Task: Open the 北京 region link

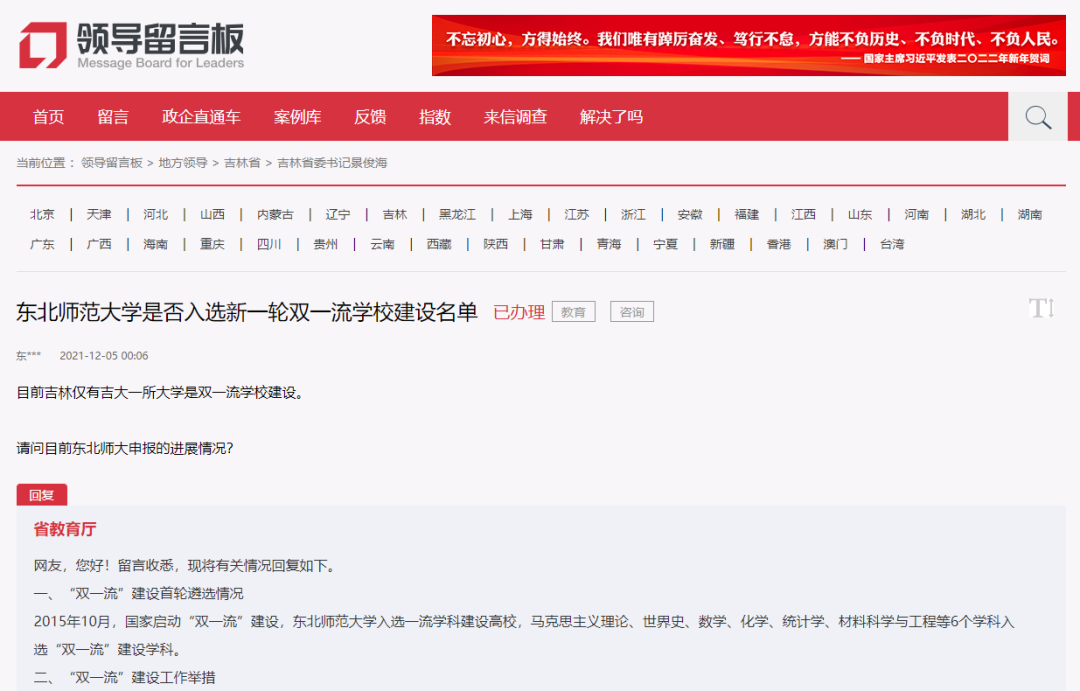Action: [42, 213]
